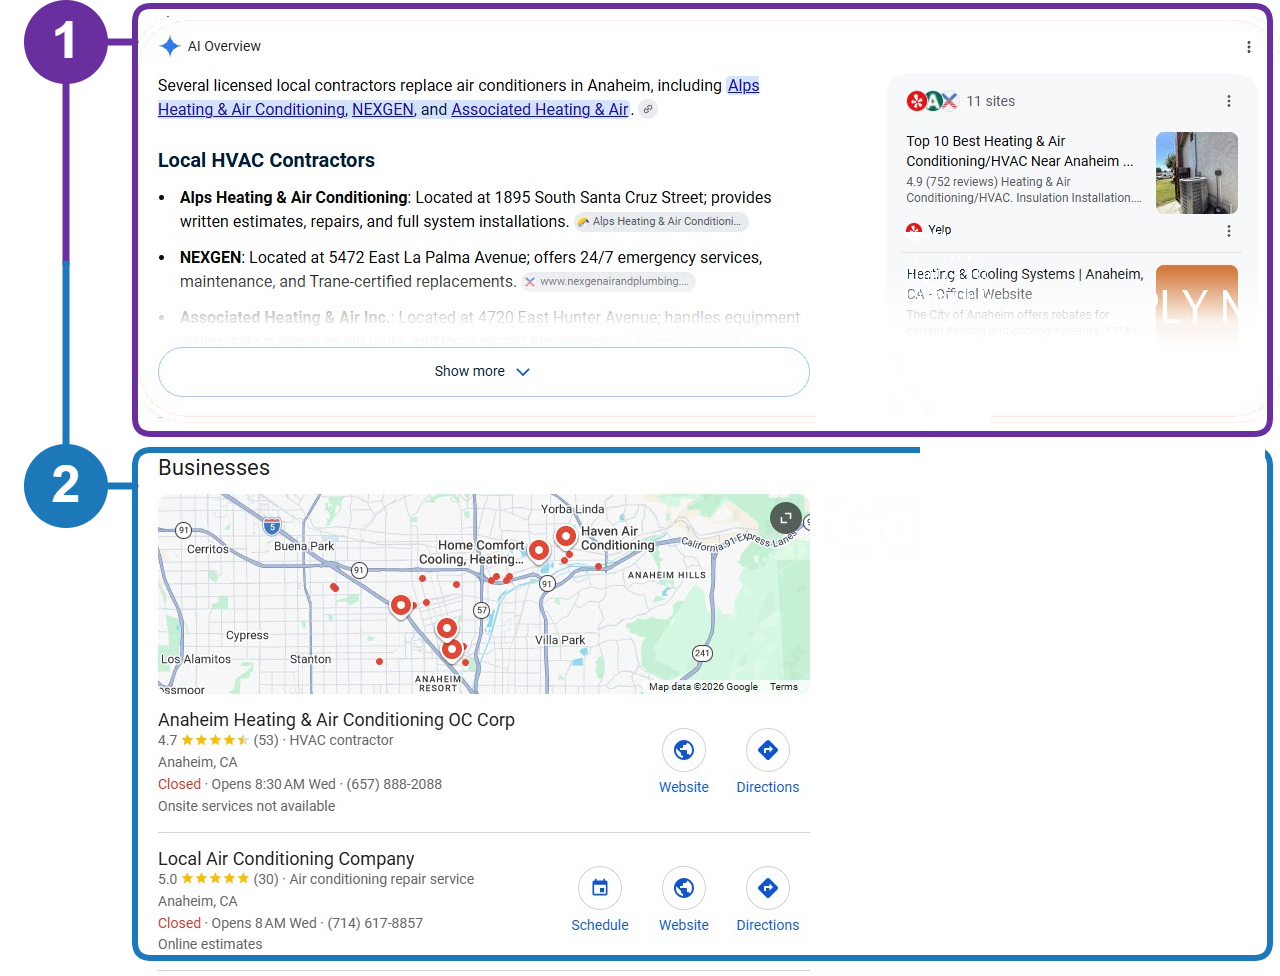Click Onsite services not available text
This screenshot has height=976, width=1280.
[x=246, y=807]
